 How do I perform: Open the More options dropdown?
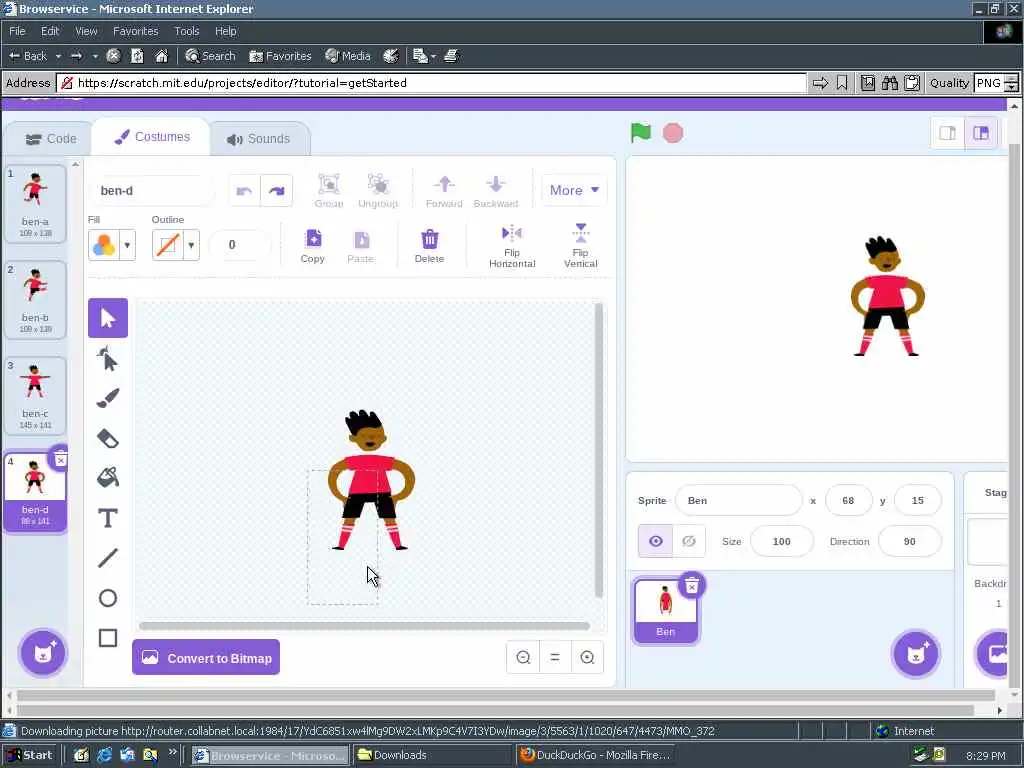574,190
